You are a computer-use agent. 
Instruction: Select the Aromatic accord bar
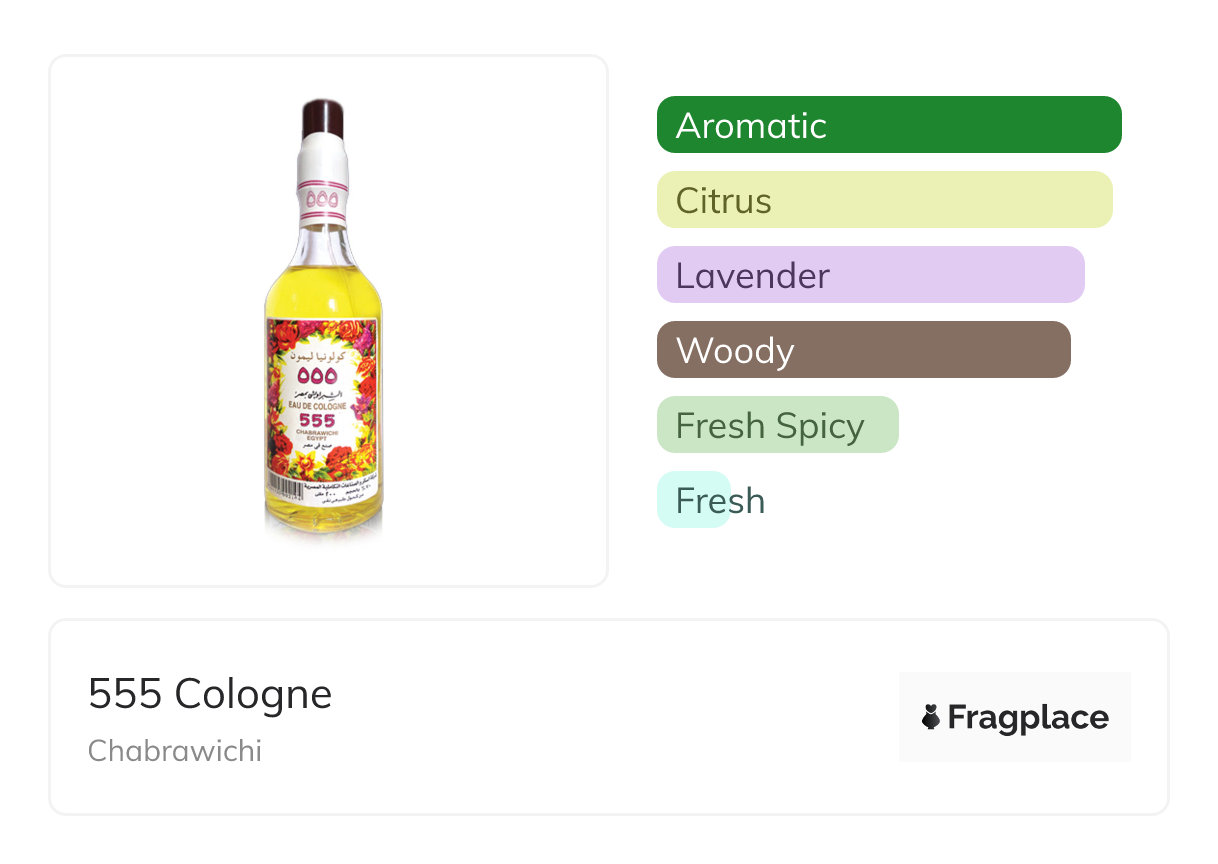coord(888,125)
